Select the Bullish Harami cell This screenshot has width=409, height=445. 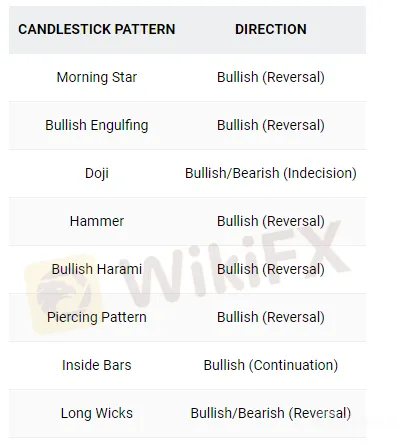click(97, 269)
